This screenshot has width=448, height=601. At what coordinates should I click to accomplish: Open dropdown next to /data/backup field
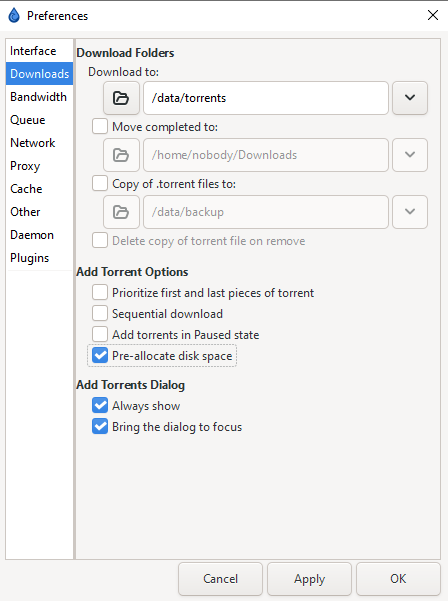410,212
